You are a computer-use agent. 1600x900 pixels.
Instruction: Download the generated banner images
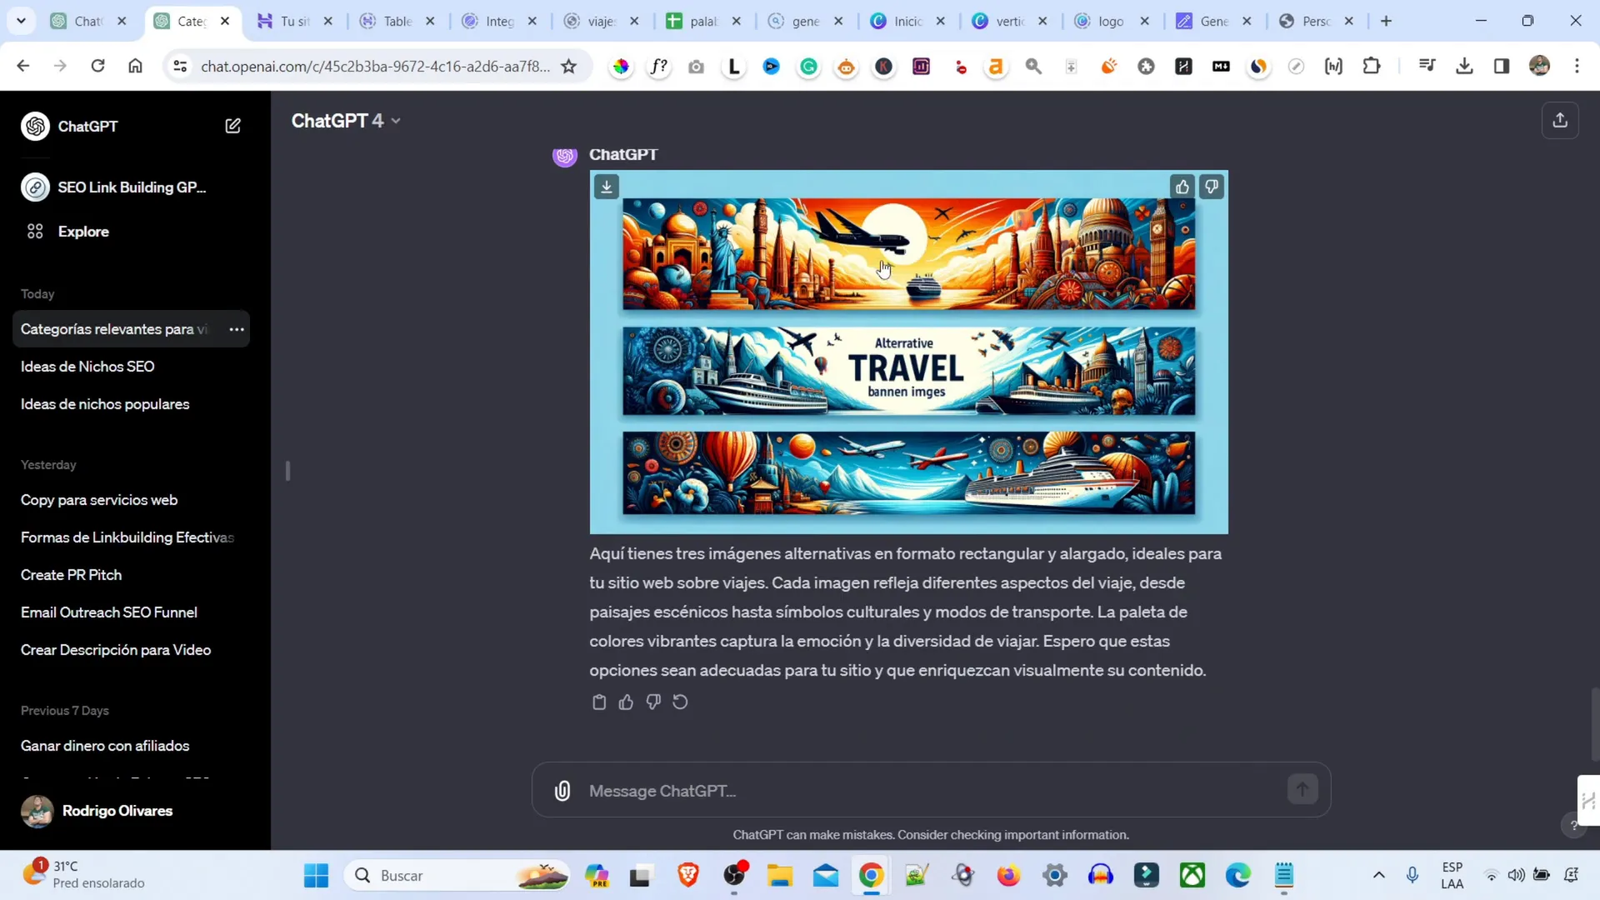tap(607, 186)
